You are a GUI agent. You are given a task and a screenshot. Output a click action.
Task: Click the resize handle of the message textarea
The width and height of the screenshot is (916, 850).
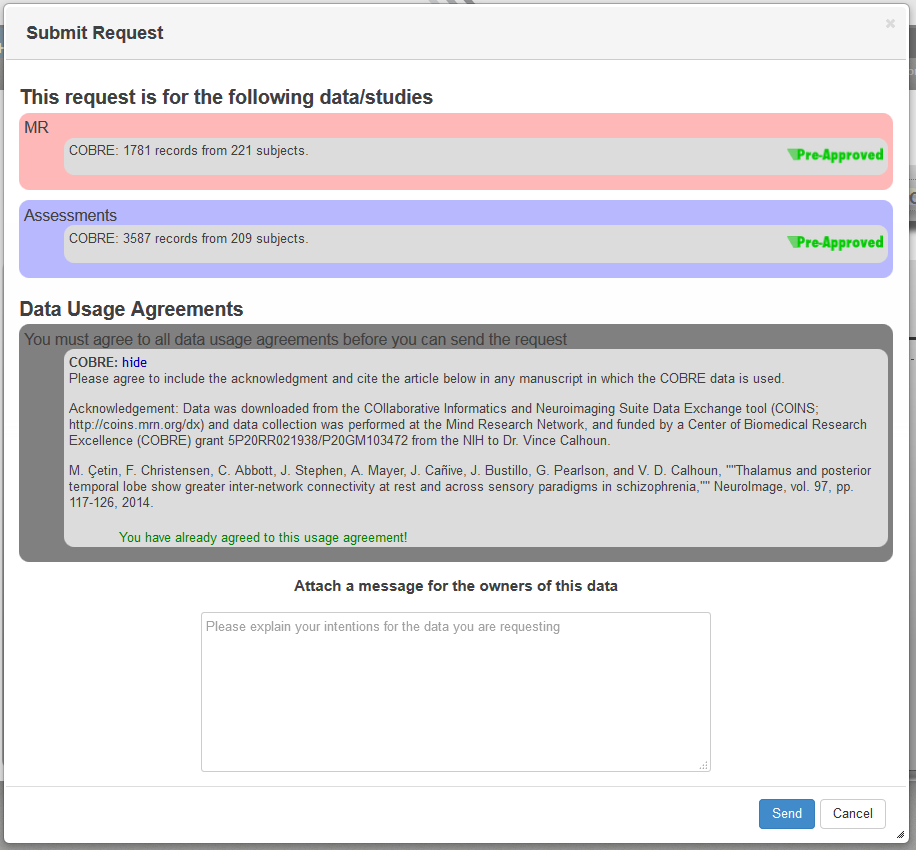point(705,765)
